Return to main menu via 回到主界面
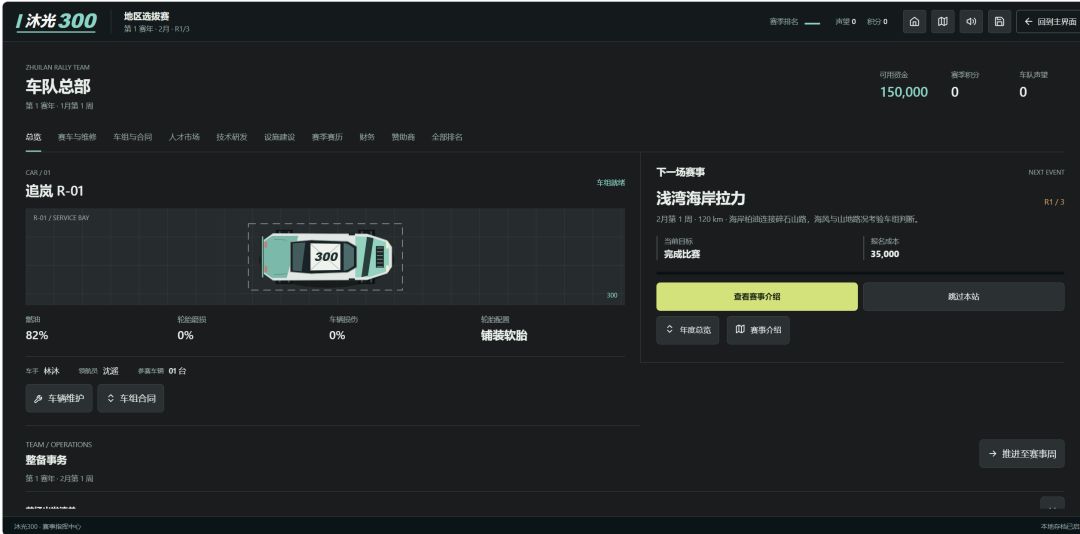 [1048, 21]
